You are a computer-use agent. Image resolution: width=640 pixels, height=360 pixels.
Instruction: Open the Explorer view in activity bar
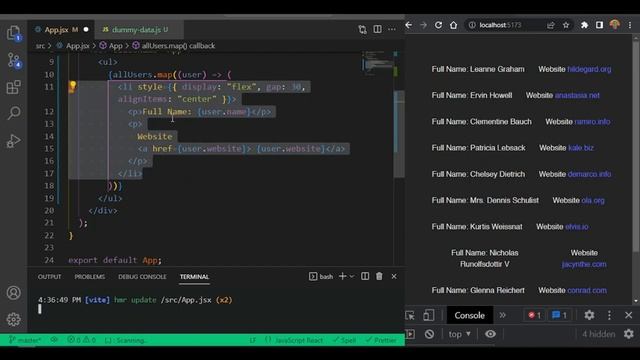(x=13, y=33)
